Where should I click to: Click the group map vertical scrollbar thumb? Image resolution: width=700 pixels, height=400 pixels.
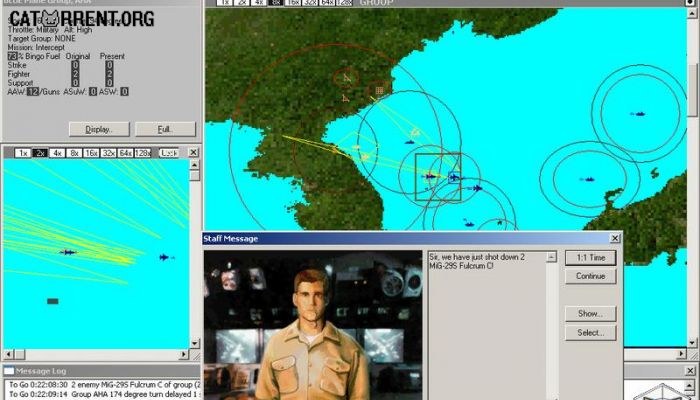(692, 89)
